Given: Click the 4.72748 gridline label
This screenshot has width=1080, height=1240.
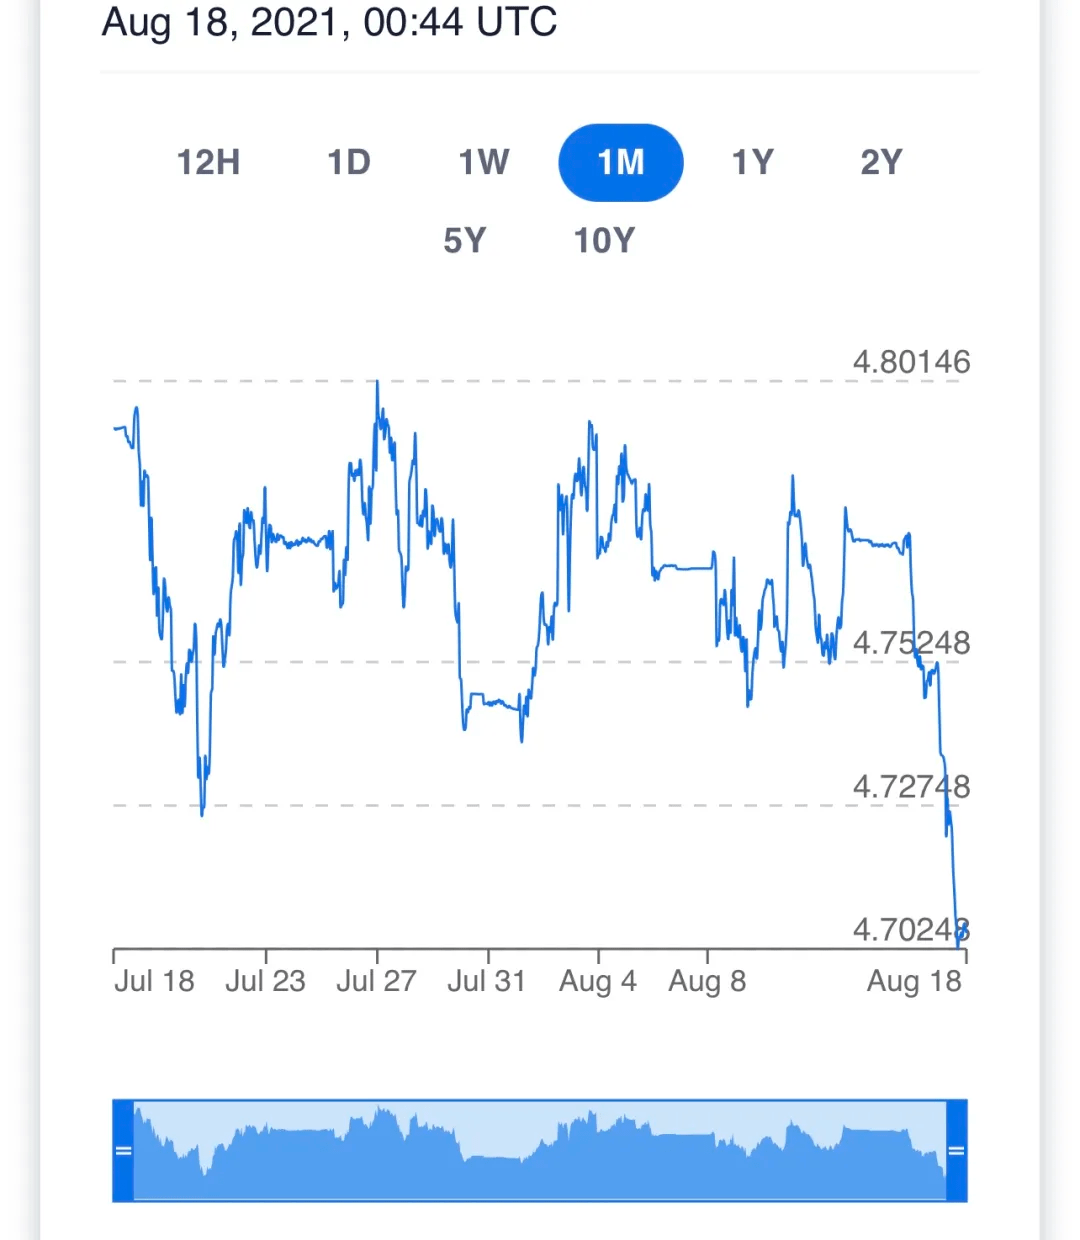Looking at the screenshot, I should click(x=911, y=787).
